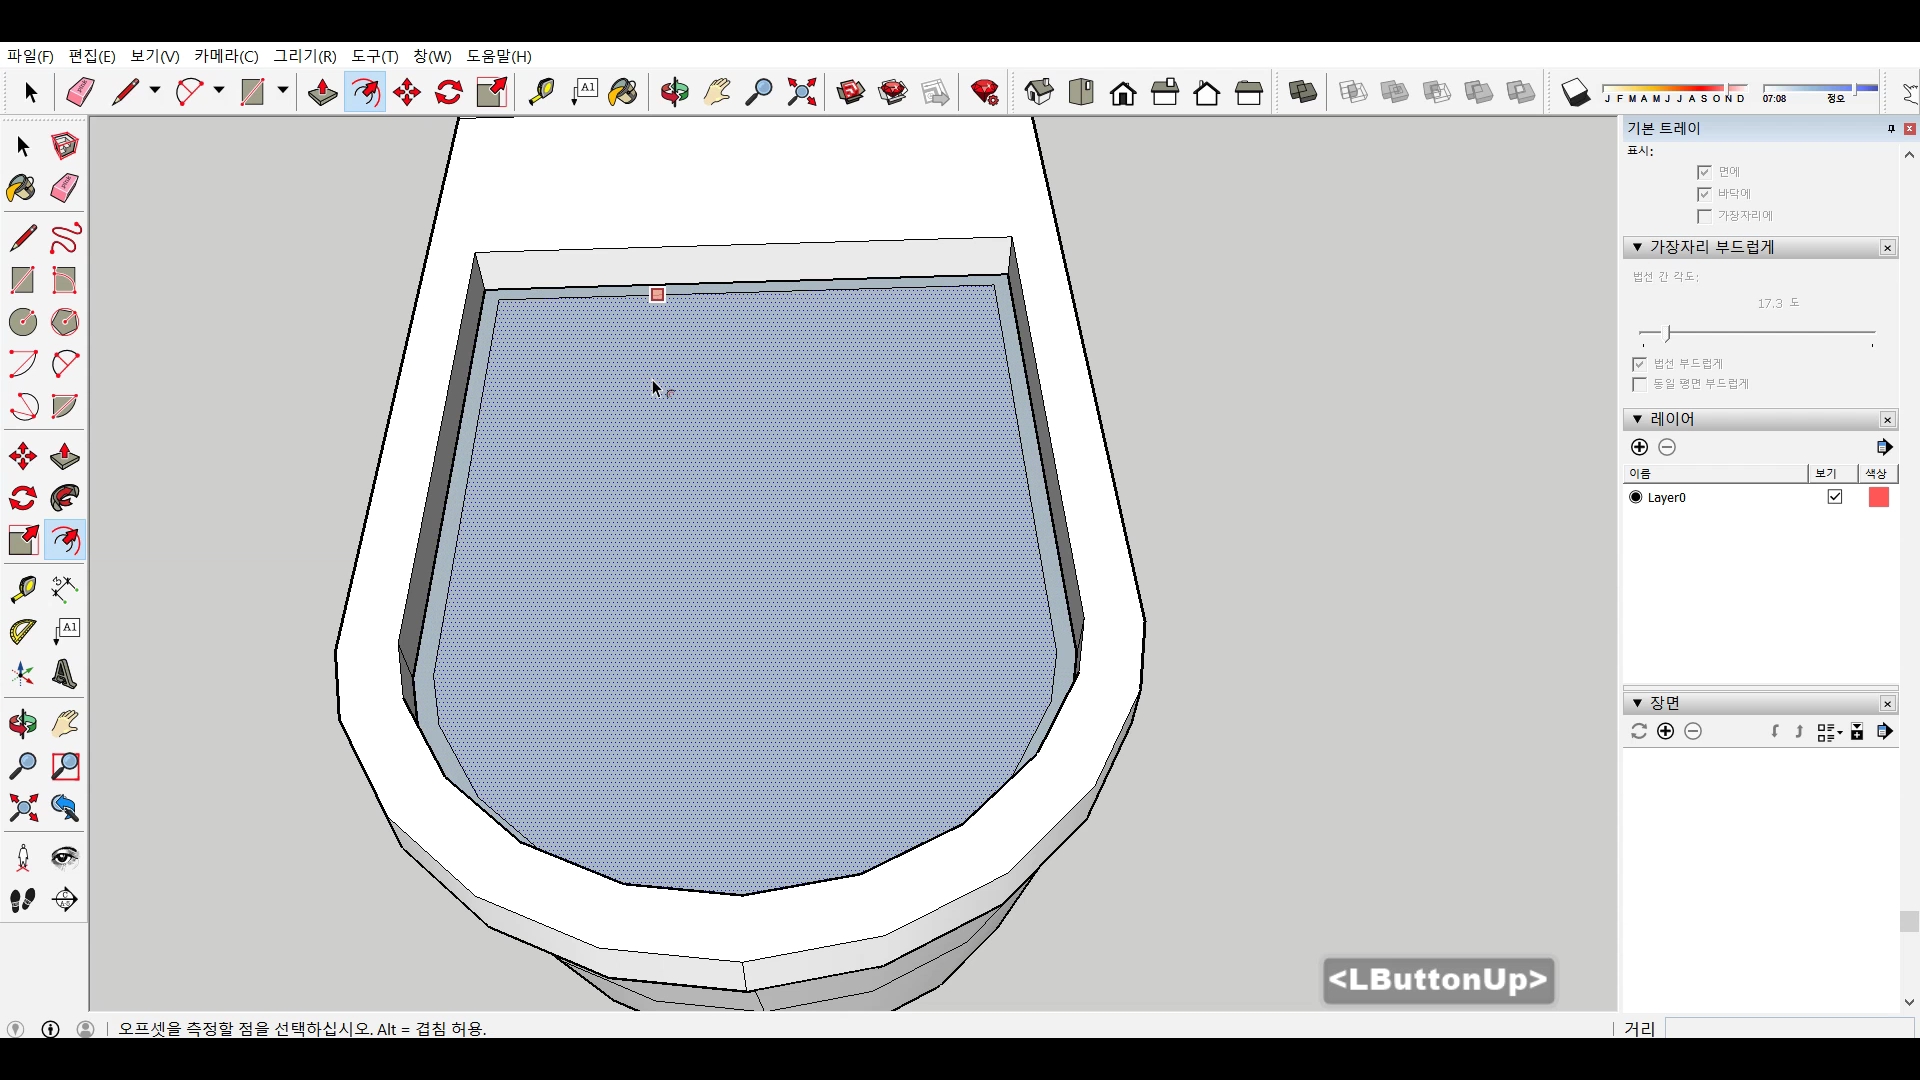Select the Orbit tool in left toolbar
Image resolution: width=1920 pixels, height=1080 pixels.
(x=22, y=724)
